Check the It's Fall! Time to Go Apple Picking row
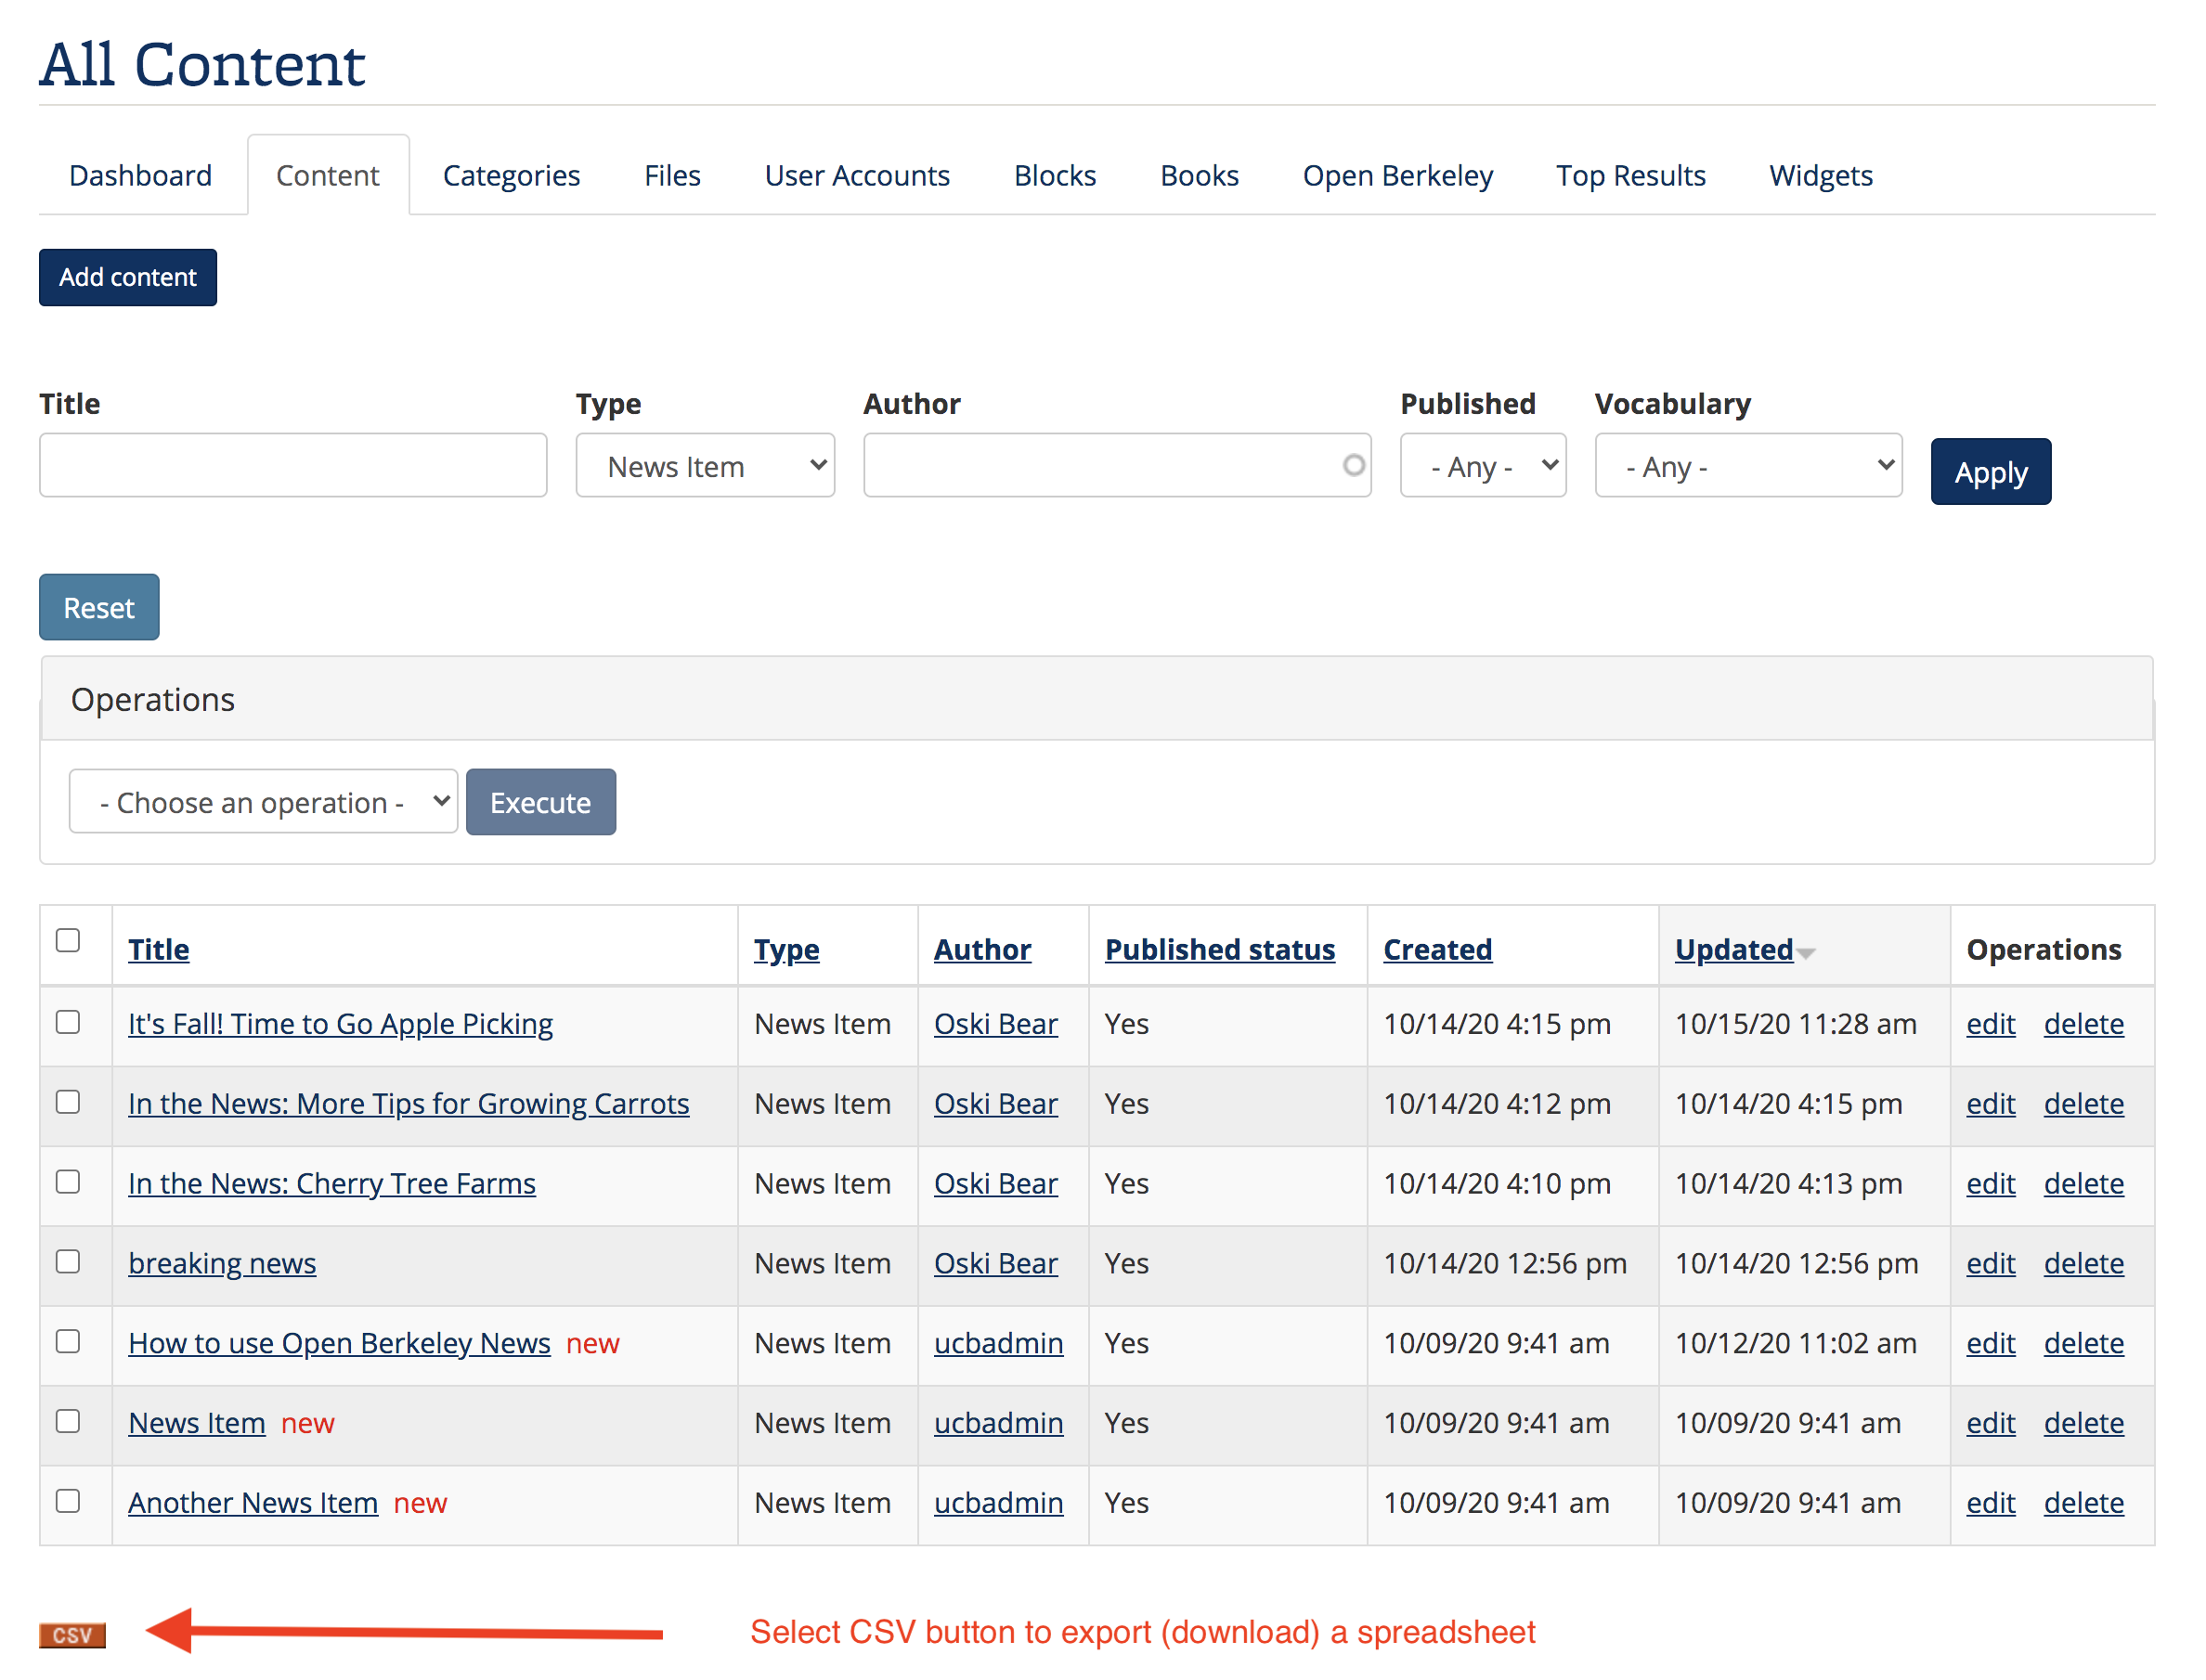This screenshot has height=1680, width=2206. (68, 1022)
